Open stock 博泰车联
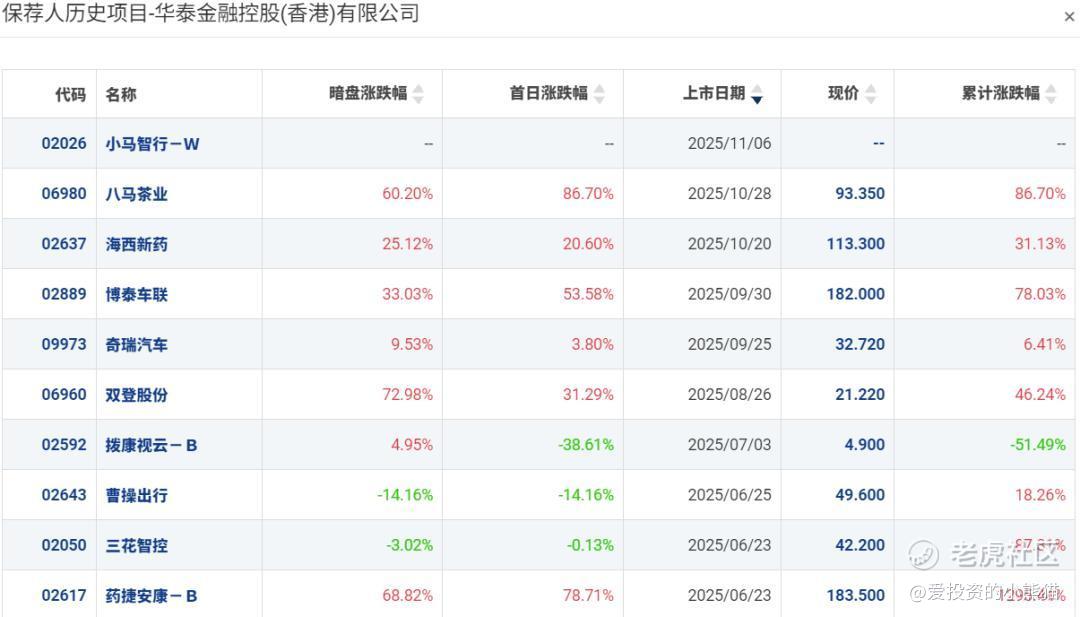This screenshot has height=617, width=1080. (136, 295)
